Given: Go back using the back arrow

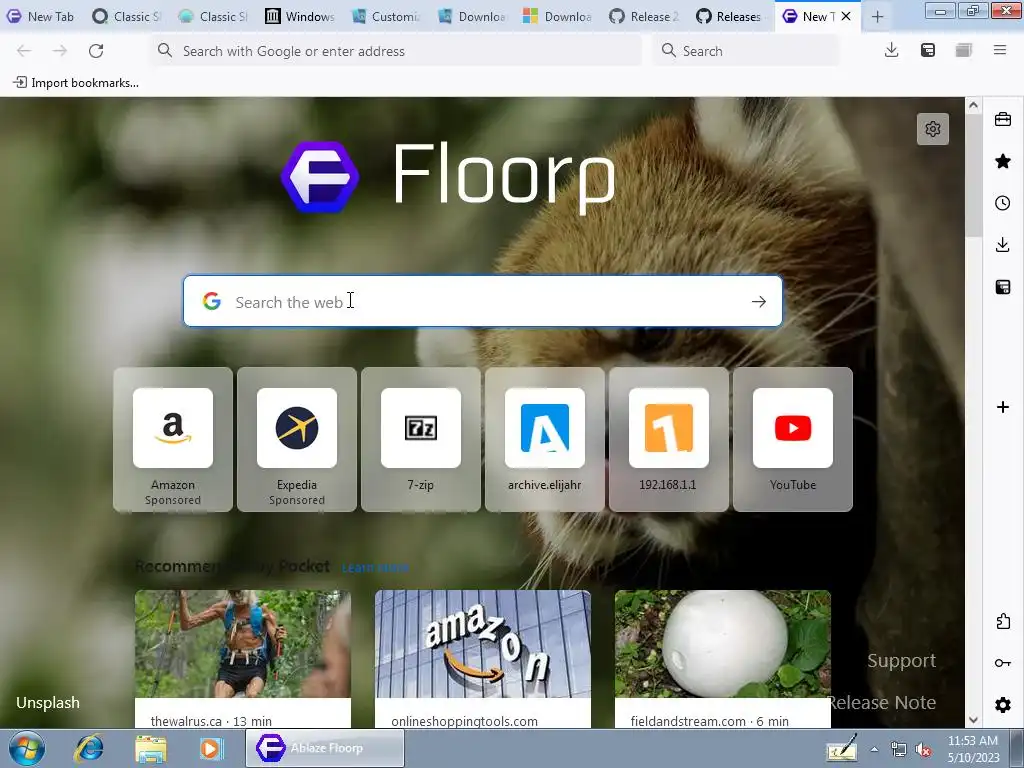Looking at the screenshot, I should [24, 51].
